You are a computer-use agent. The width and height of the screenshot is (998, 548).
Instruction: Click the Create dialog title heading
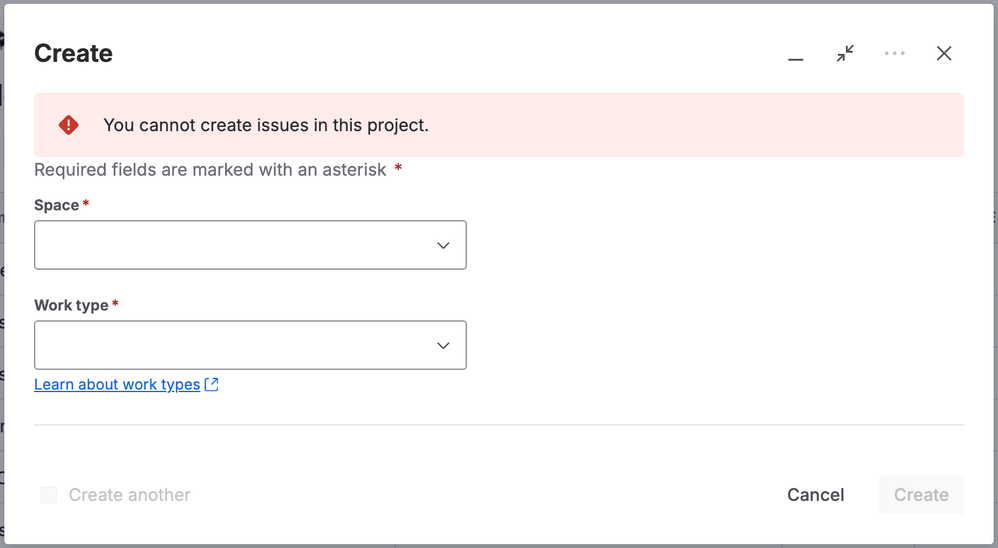pyautogui.click(x=73, y=53)
